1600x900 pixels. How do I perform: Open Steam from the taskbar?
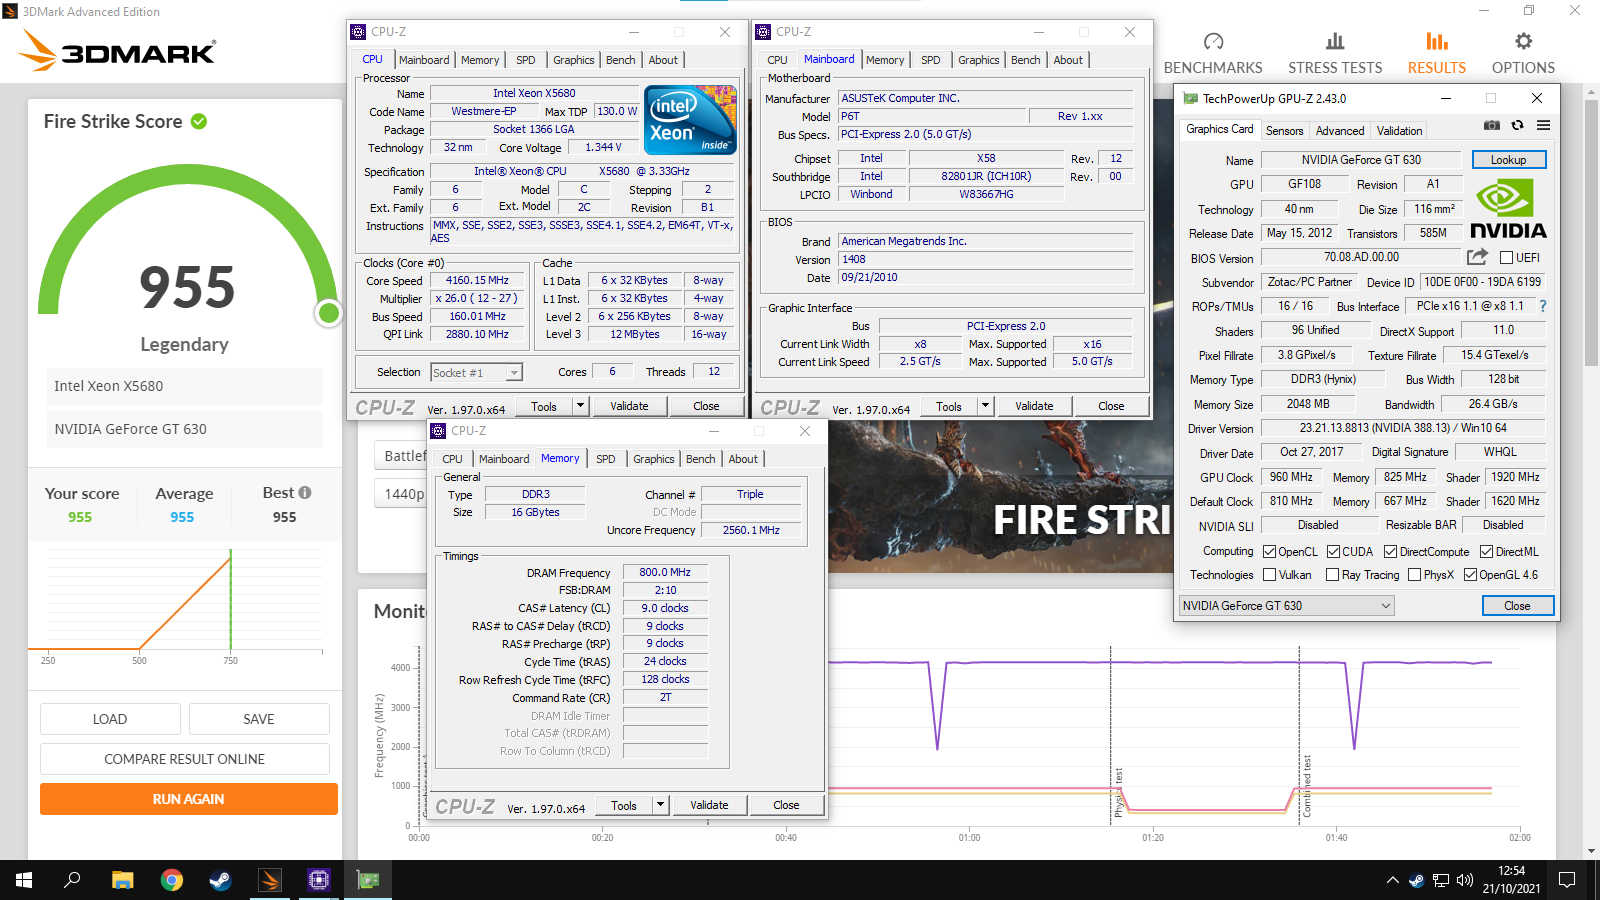pyautogui.click(x=220, y=880)
